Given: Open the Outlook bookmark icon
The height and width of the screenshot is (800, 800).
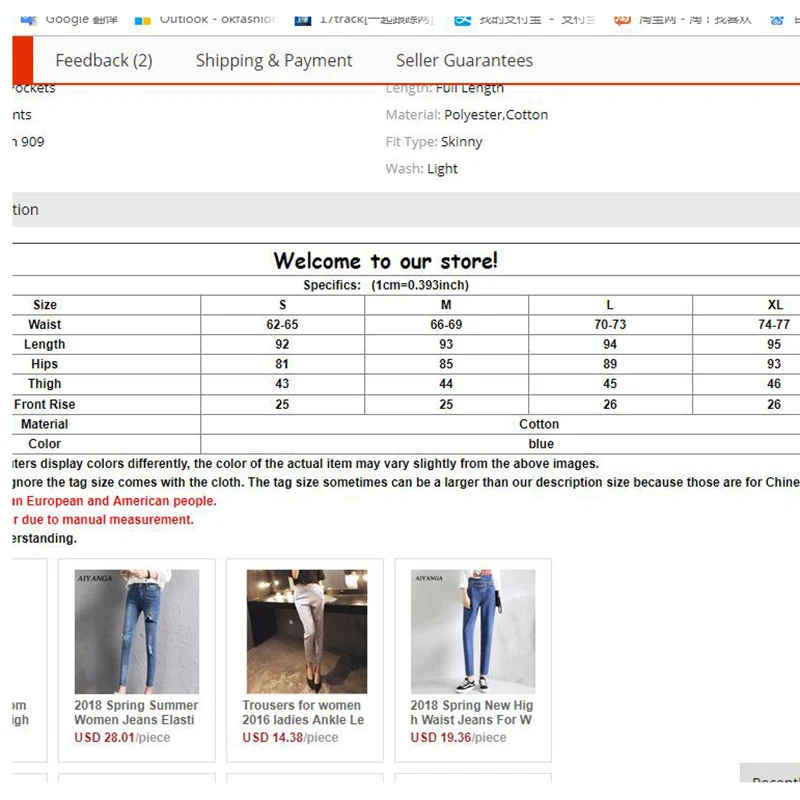Looking at the screenshot, I should coord(142,20).
